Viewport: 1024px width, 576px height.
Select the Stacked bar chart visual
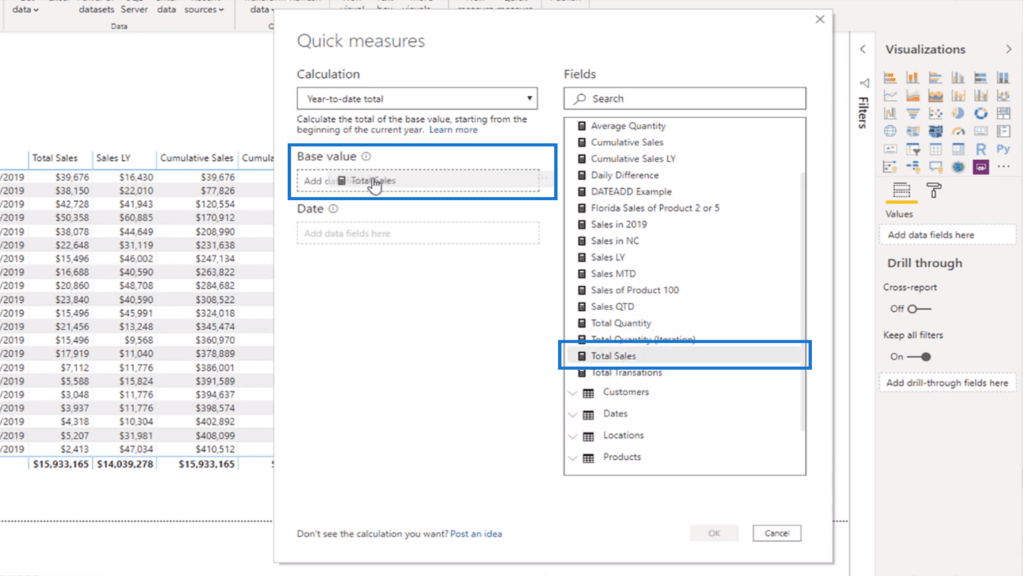(890, 78)
